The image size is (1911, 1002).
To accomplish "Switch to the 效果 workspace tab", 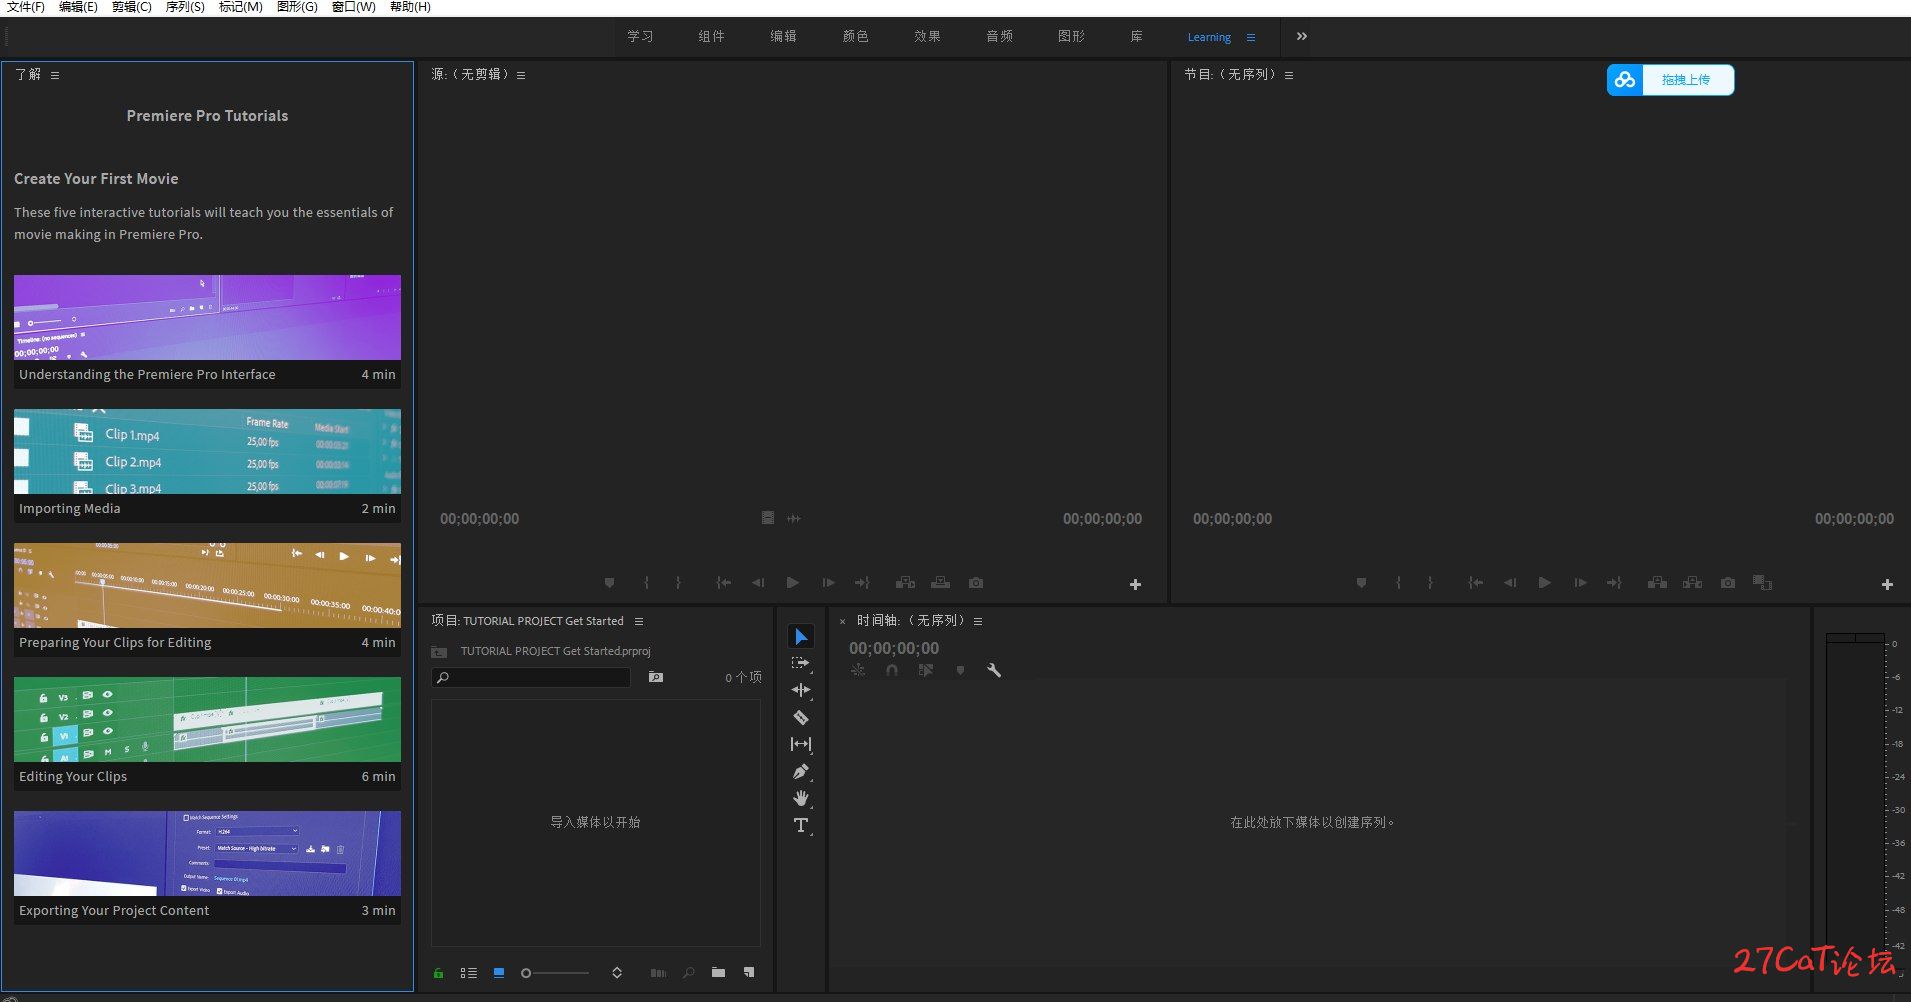I will point(927,36).
